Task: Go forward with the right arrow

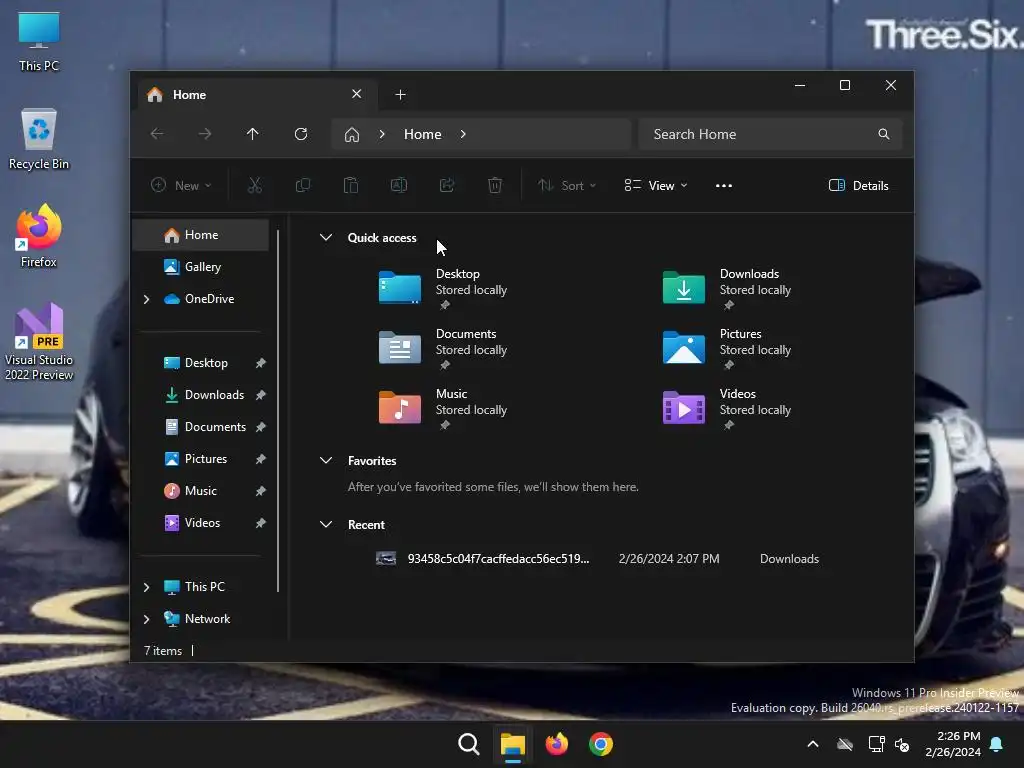Action: [x=205, y=134]
